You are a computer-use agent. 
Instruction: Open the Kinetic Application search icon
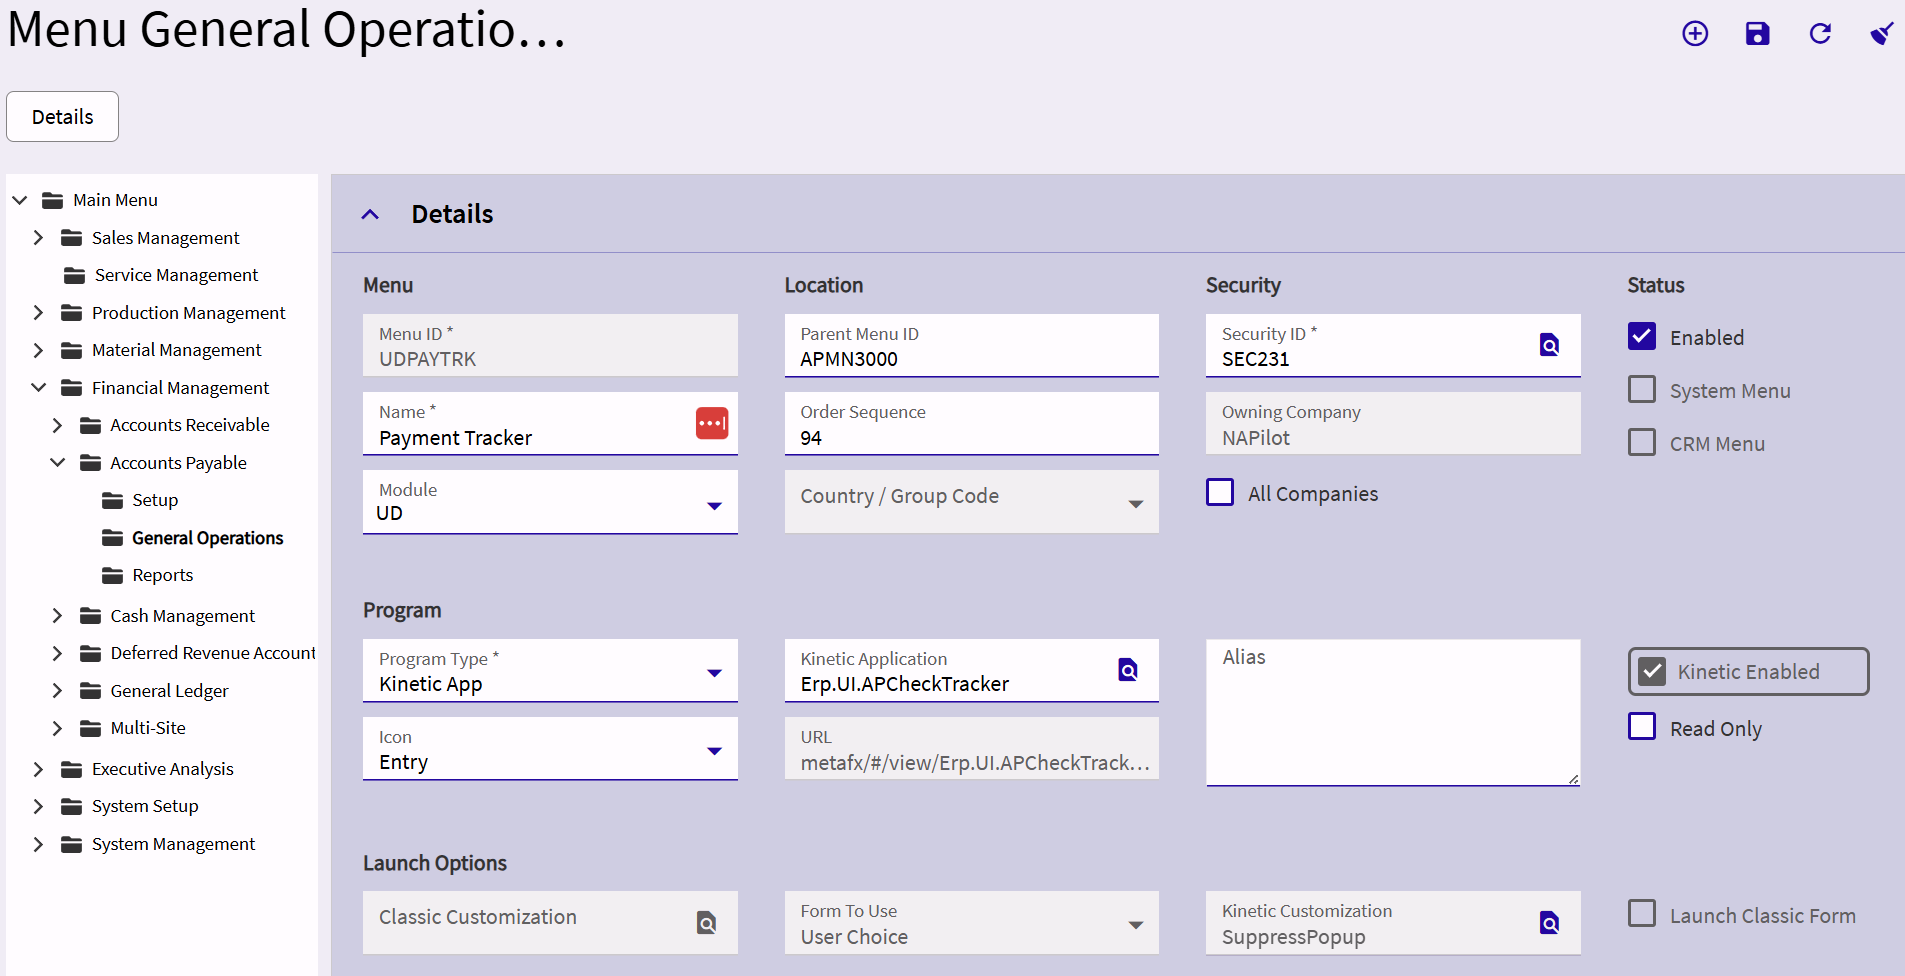point(1128,670)
